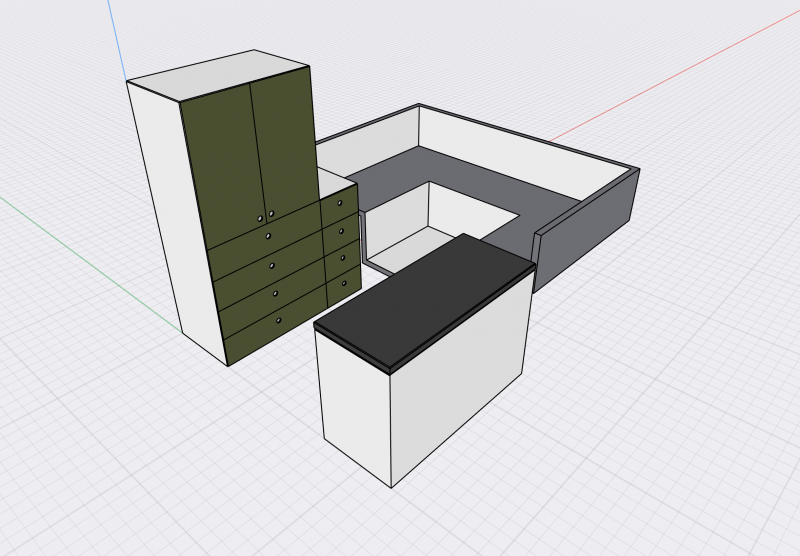
Task: Select the top small drawer in right column
Action: (x=339, y=206)
